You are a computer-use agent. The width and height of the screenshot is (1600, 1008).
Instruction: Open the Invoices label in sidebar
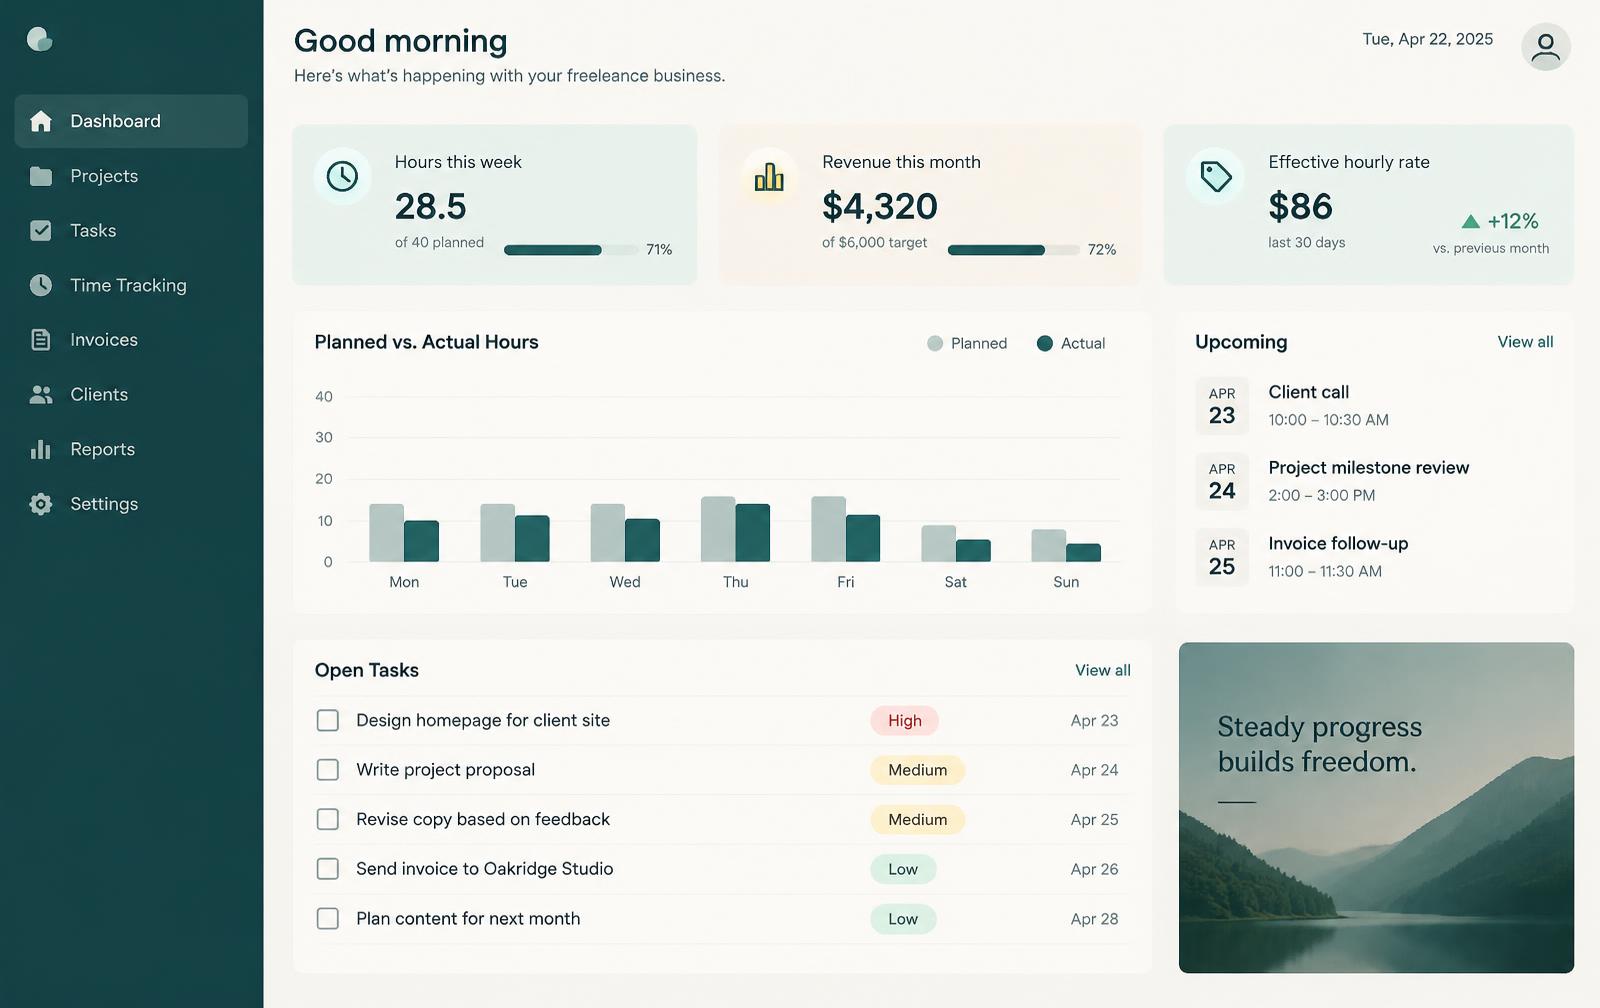(x=104, y=340)
